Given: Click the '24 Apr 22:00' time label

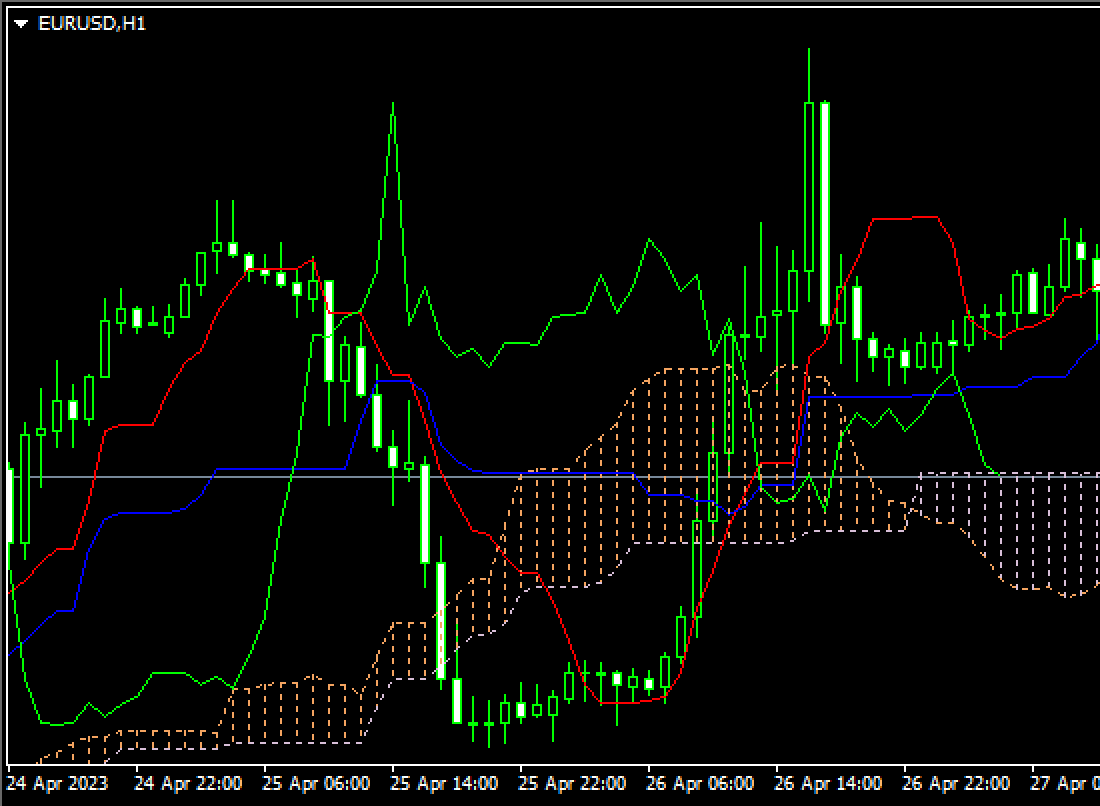Looking at the screenshot, I should 188,784.
